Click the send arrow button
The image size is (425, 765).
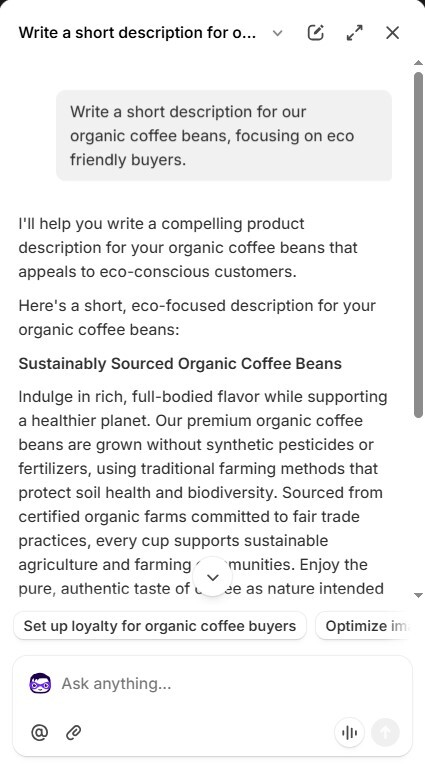click(x=385, y=732)
